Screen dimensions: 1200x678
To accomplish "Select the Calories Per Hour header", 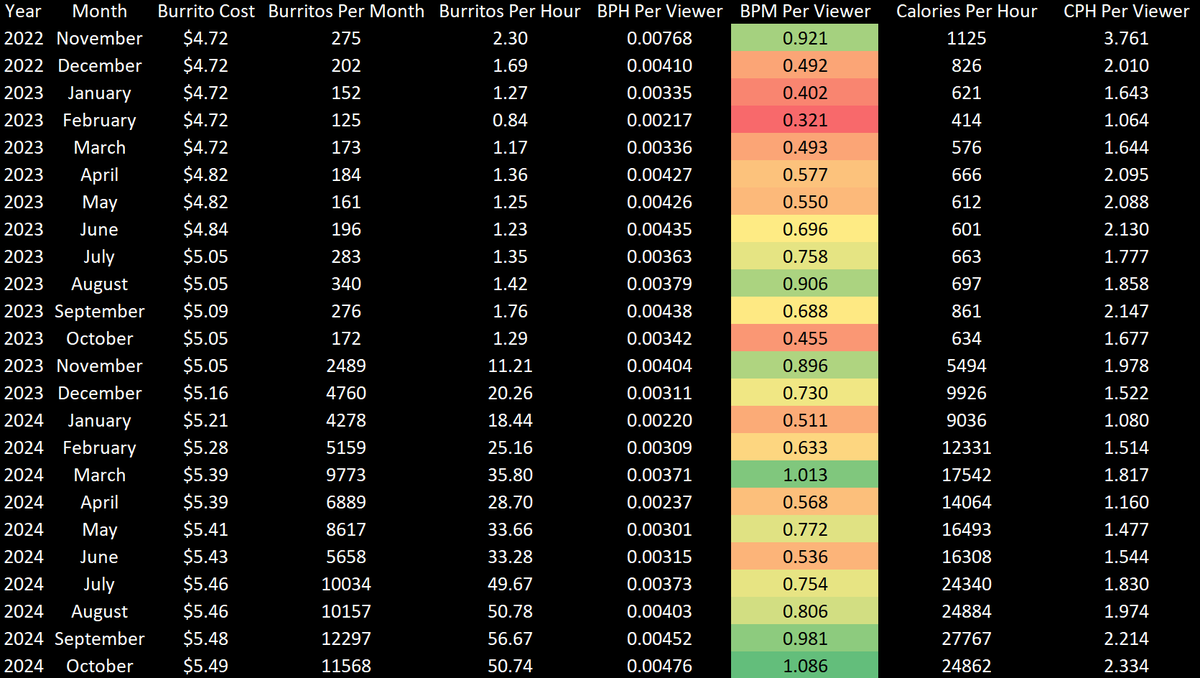I will pyautogui.click(x=966, y=12).
